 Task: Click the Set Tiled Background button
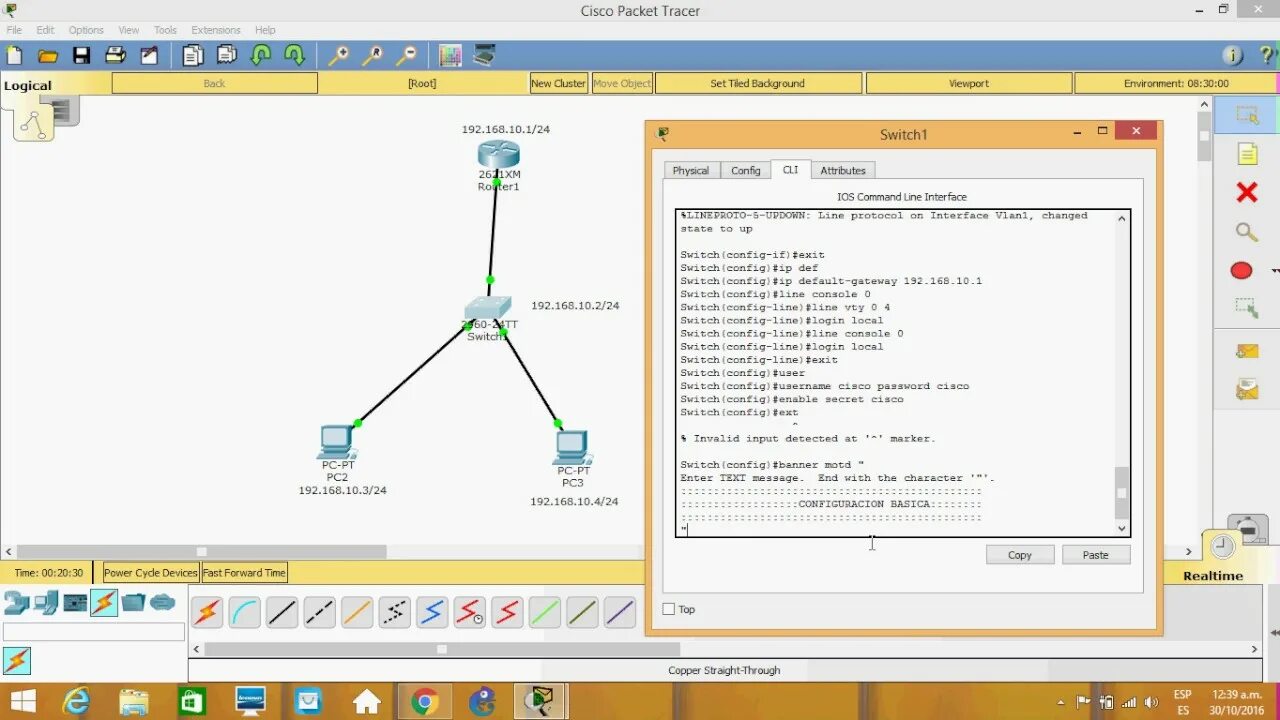tap(757, 83)
